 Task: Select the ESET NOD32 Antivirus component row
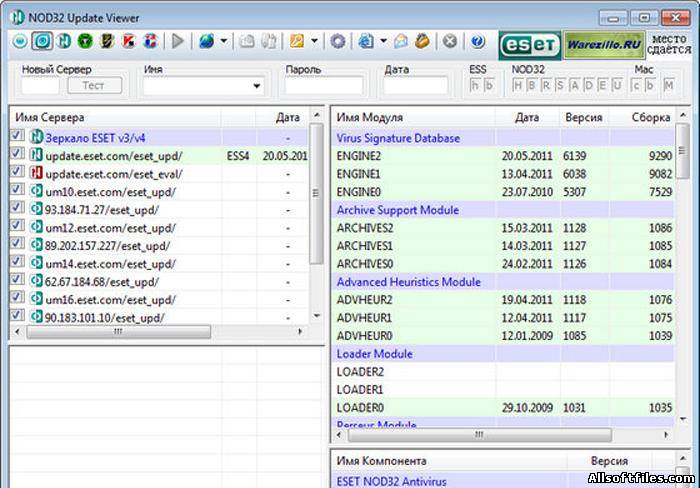pyautogui.click(x=503, y=481)
